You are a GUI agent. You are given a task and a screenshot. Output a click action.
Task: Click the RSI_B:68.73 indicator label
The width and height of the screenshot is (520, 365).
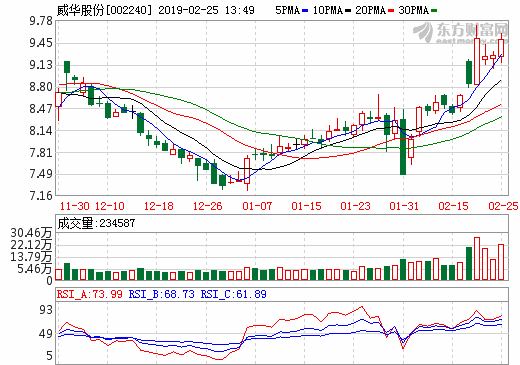pyautogui.click(x=162, y=294)
